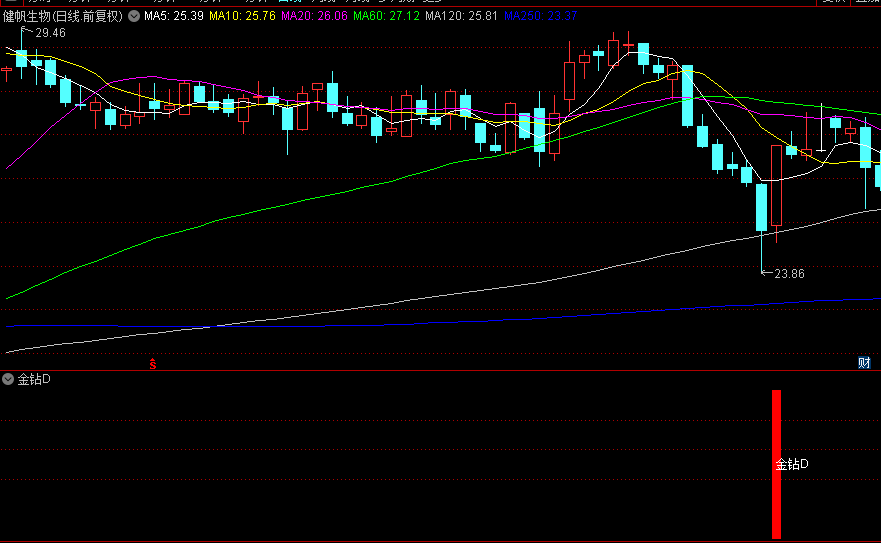Click the tall red 金钻D signal bar
The image size is (881, 543).
tap(776, 464)
